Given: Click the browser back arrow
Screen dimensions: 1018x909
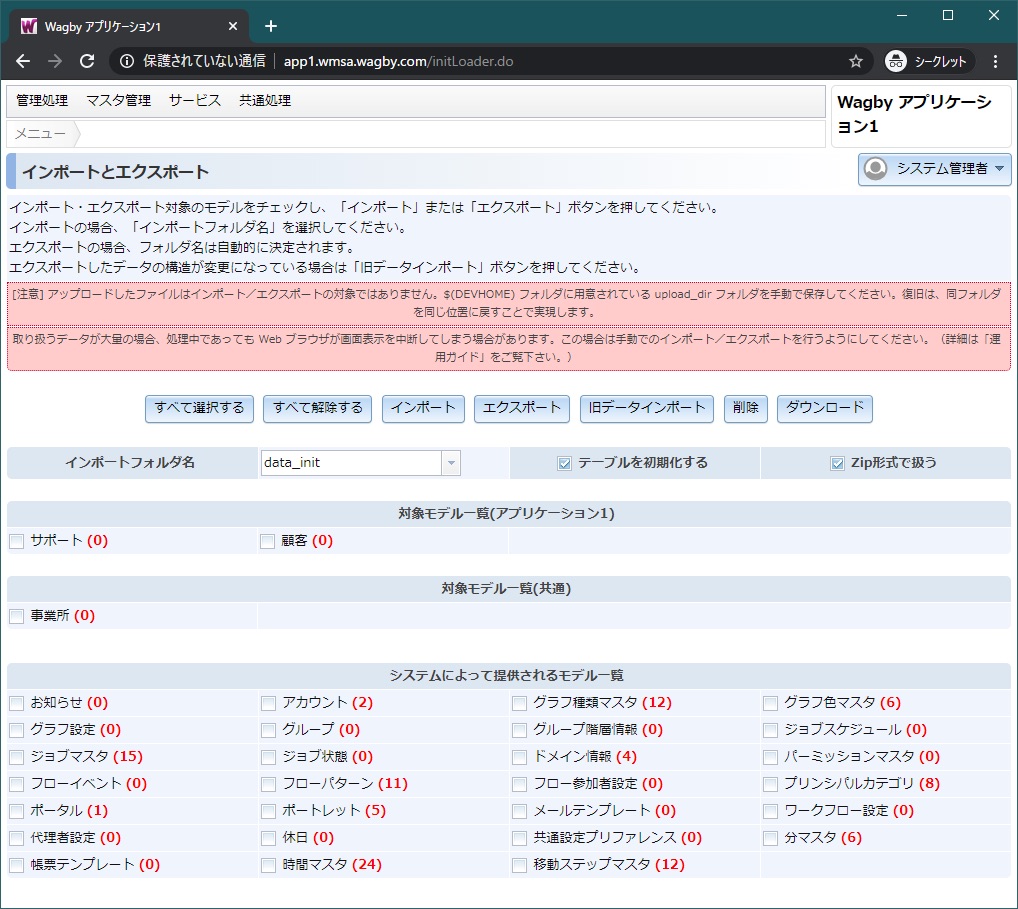Looking at the screenshot, I should coord(23,61).
